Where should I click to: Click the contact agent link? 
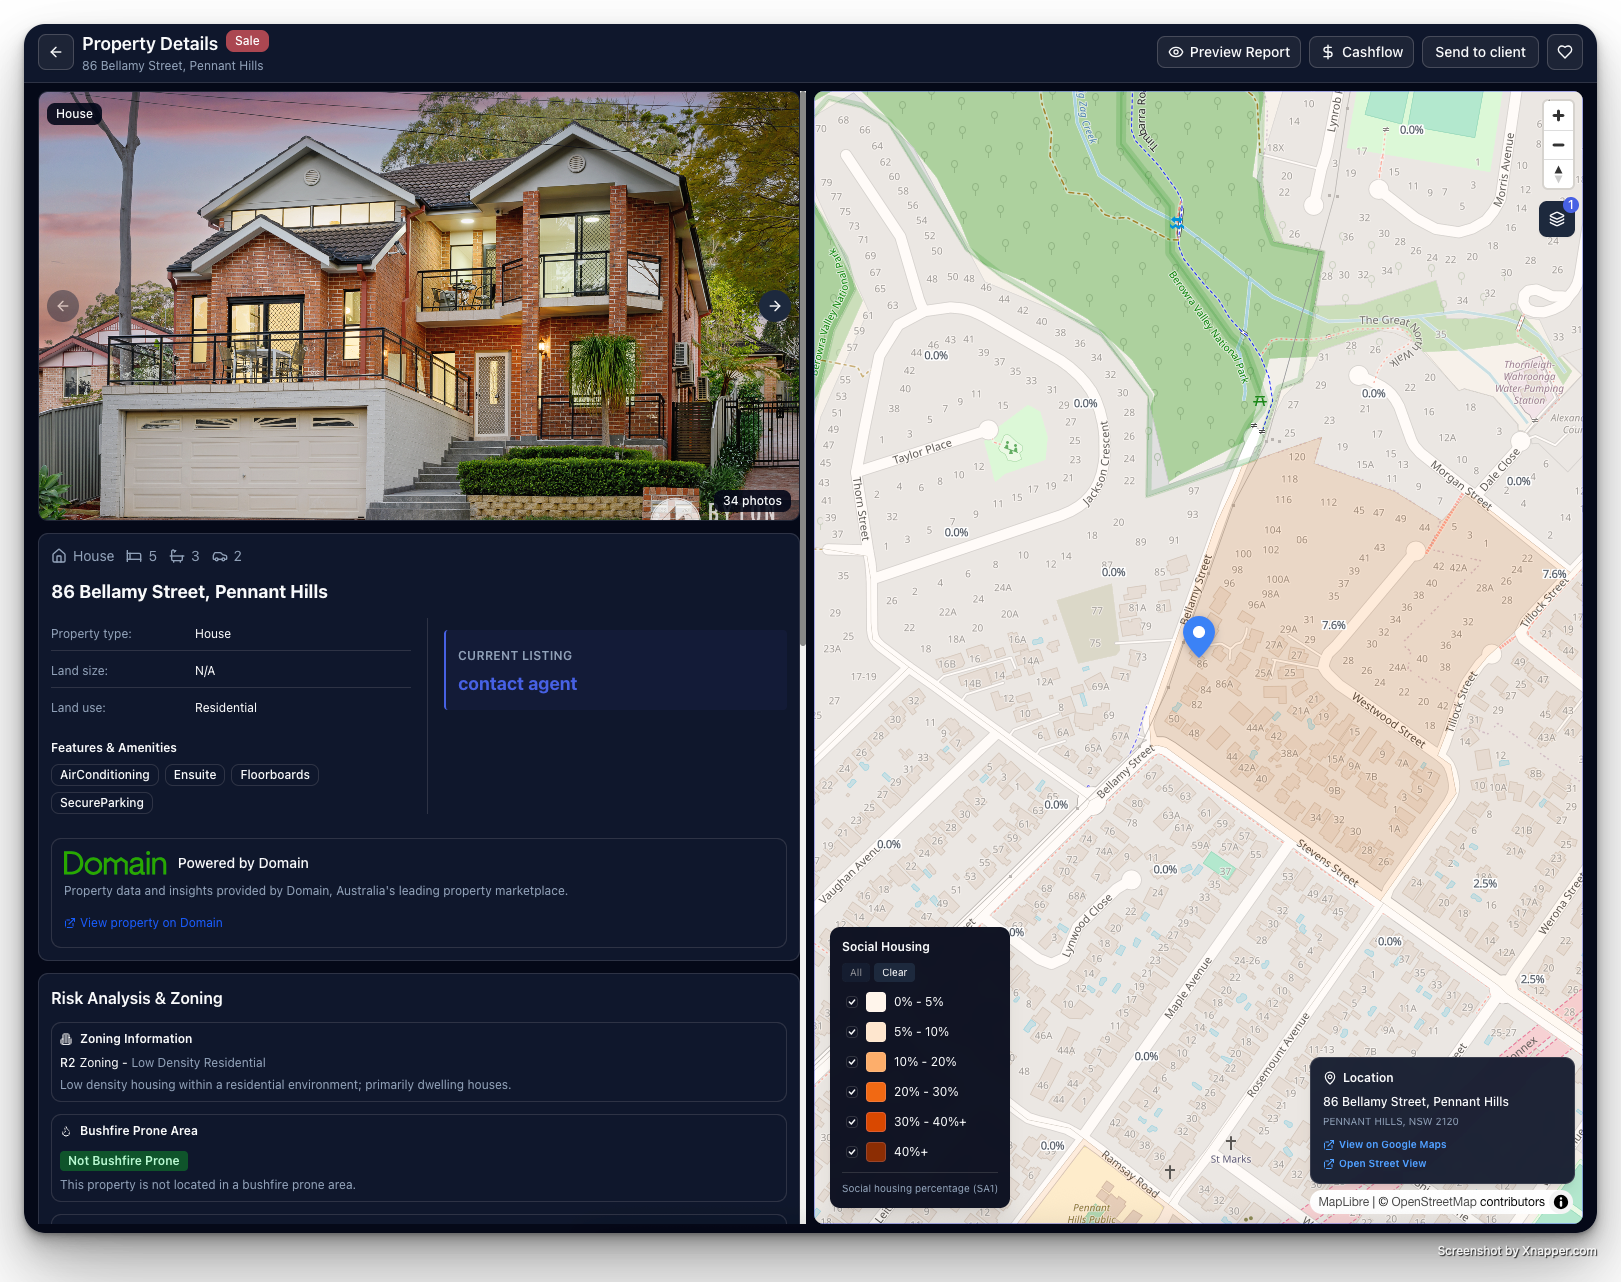517,684
